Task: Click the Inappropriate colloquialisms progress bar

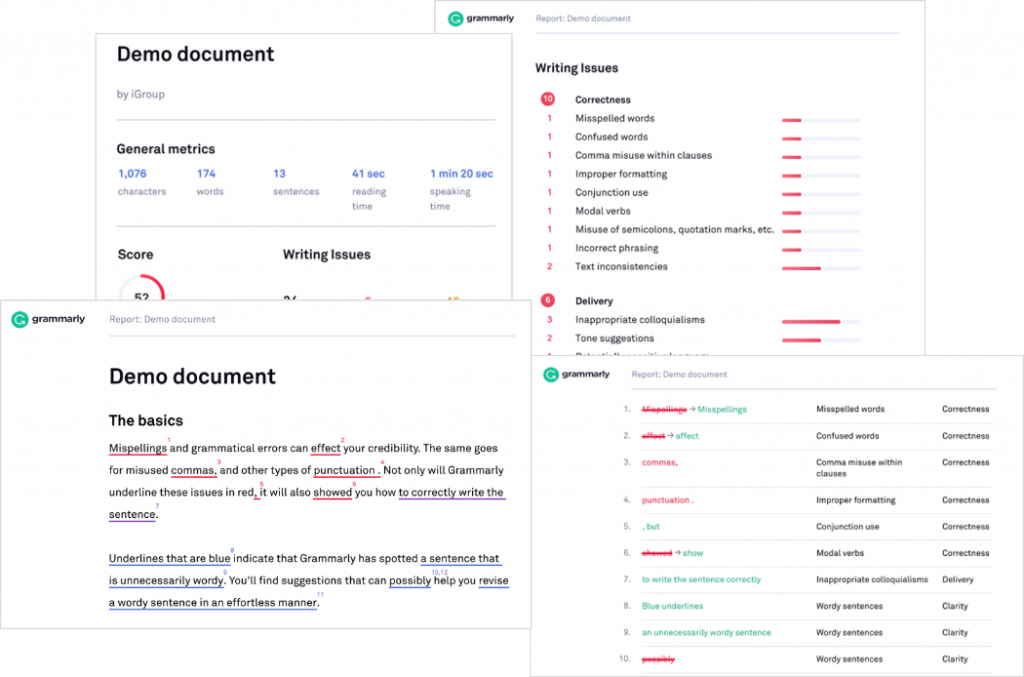Action: (820, 321)
